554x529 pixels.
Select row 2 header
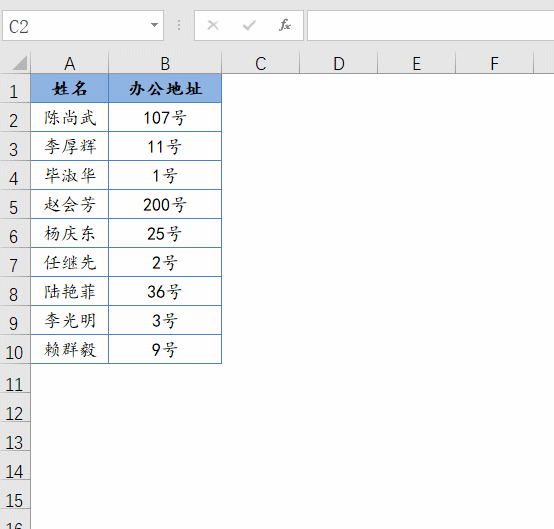(x=15, y=118)
